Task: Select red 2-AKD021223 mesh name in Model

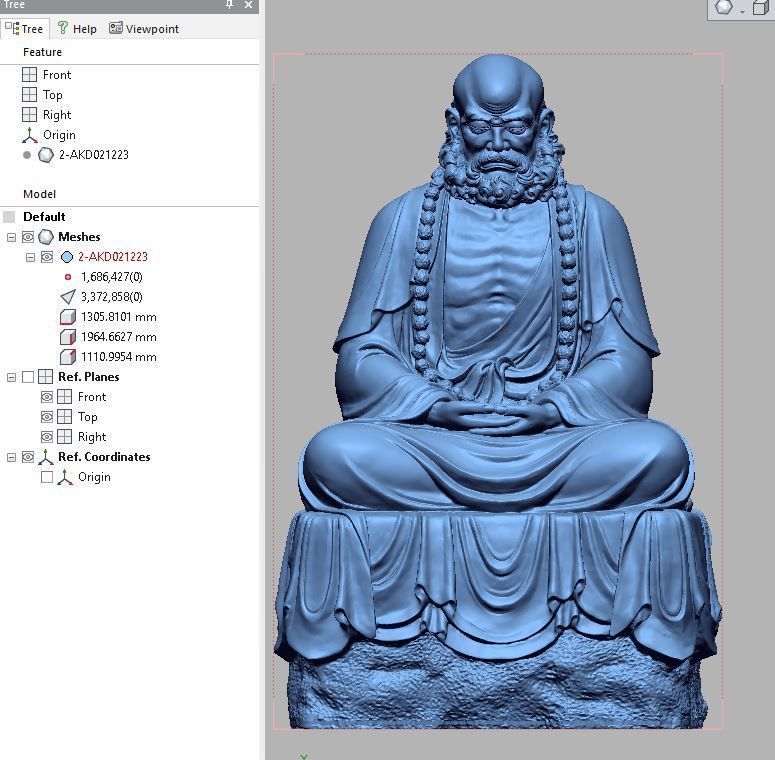Action: pyautogui.click(x=113, y=257)
